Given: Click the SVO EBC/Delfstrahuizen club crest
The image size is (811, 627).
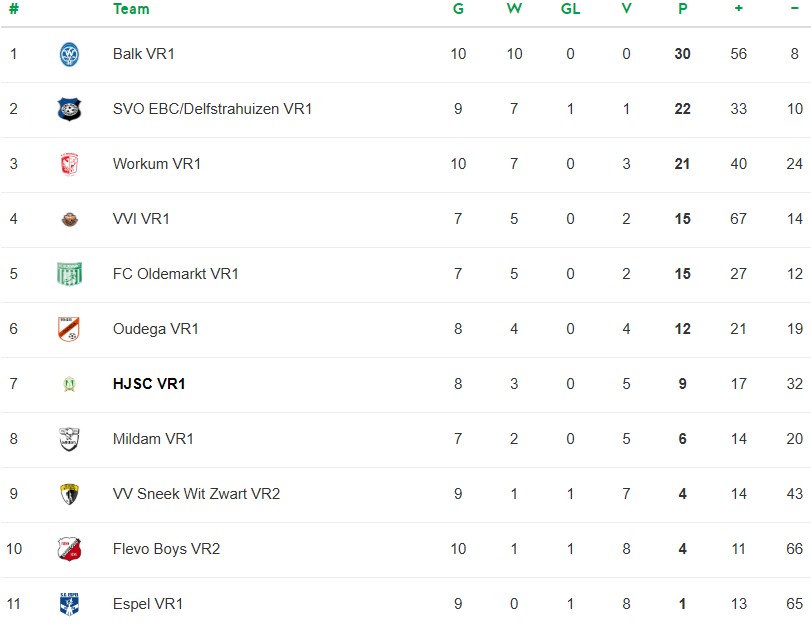Looking at the screenshot, I should coord(69,109).
